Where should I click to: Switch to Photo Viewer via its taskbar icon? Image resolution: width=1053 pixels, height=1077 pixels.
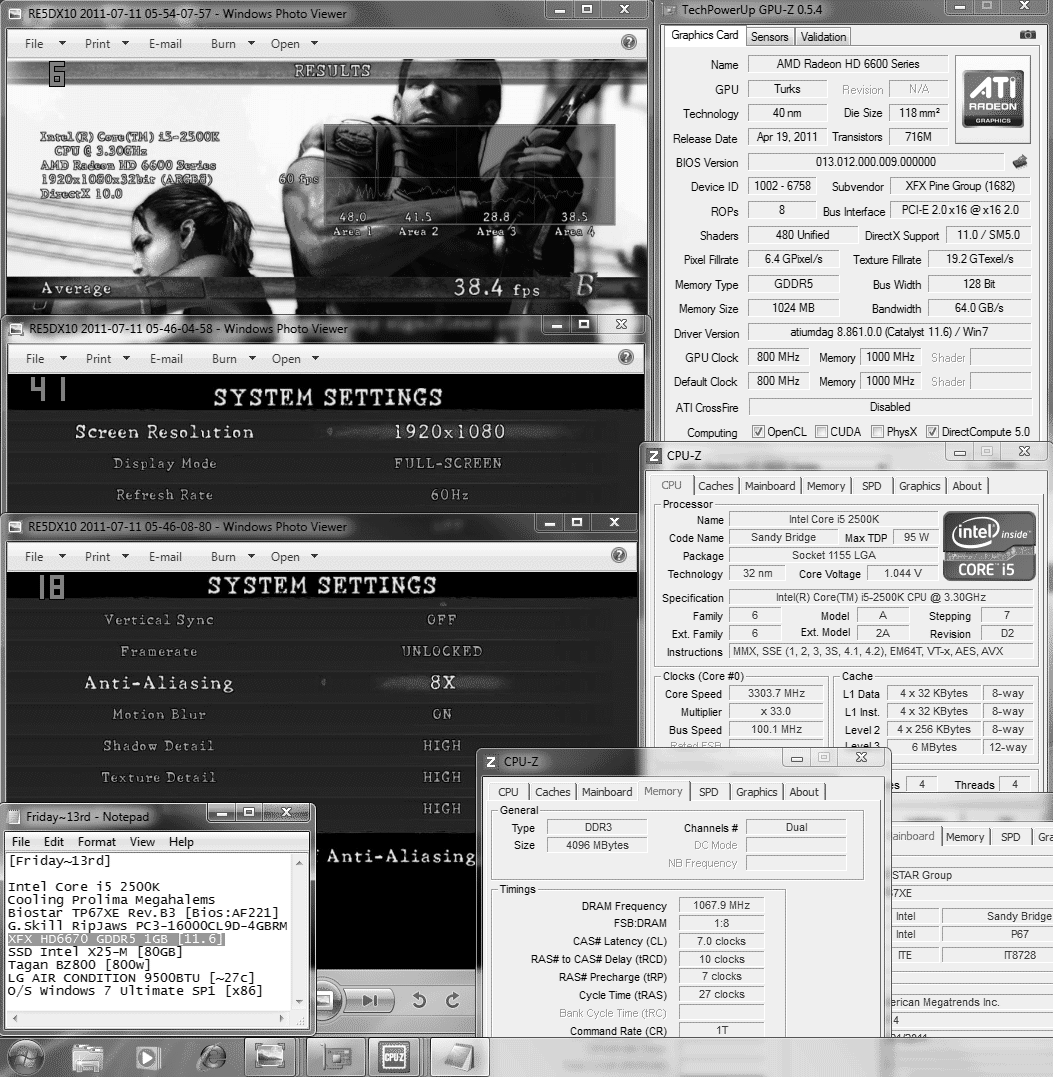point(270,1057)
